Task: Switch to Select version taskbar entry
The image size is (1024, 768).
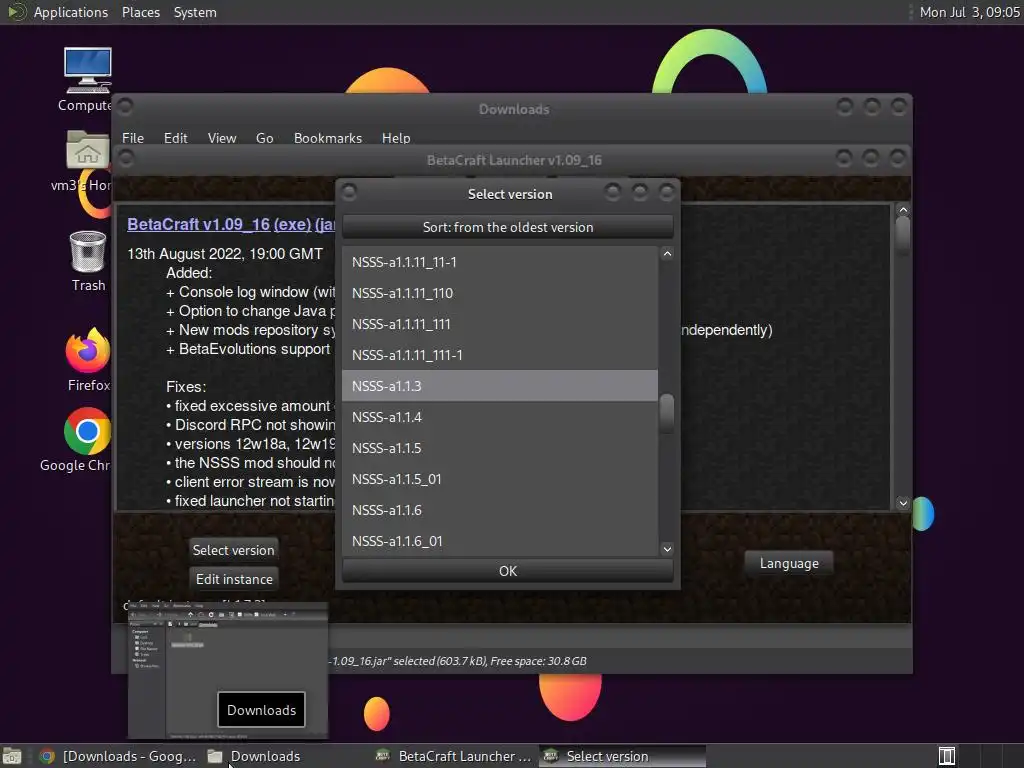Action: (x=623, y=756)
